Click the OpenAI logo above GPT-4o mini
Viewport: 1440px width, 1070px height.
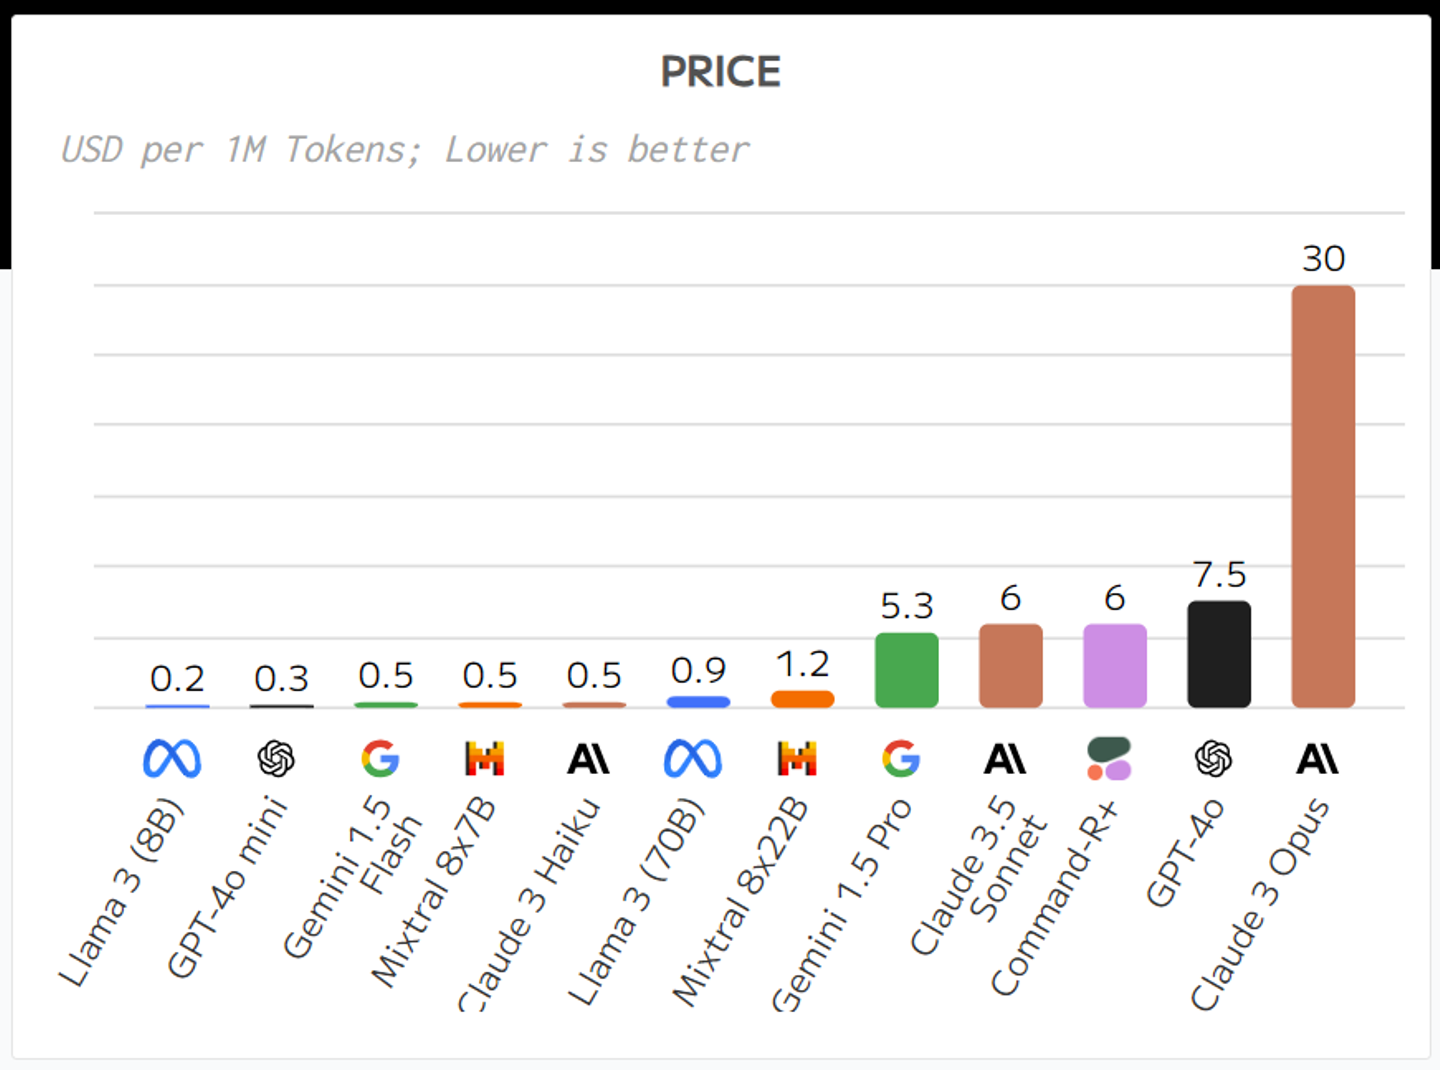pyautogui.click(x=276, y=759)
